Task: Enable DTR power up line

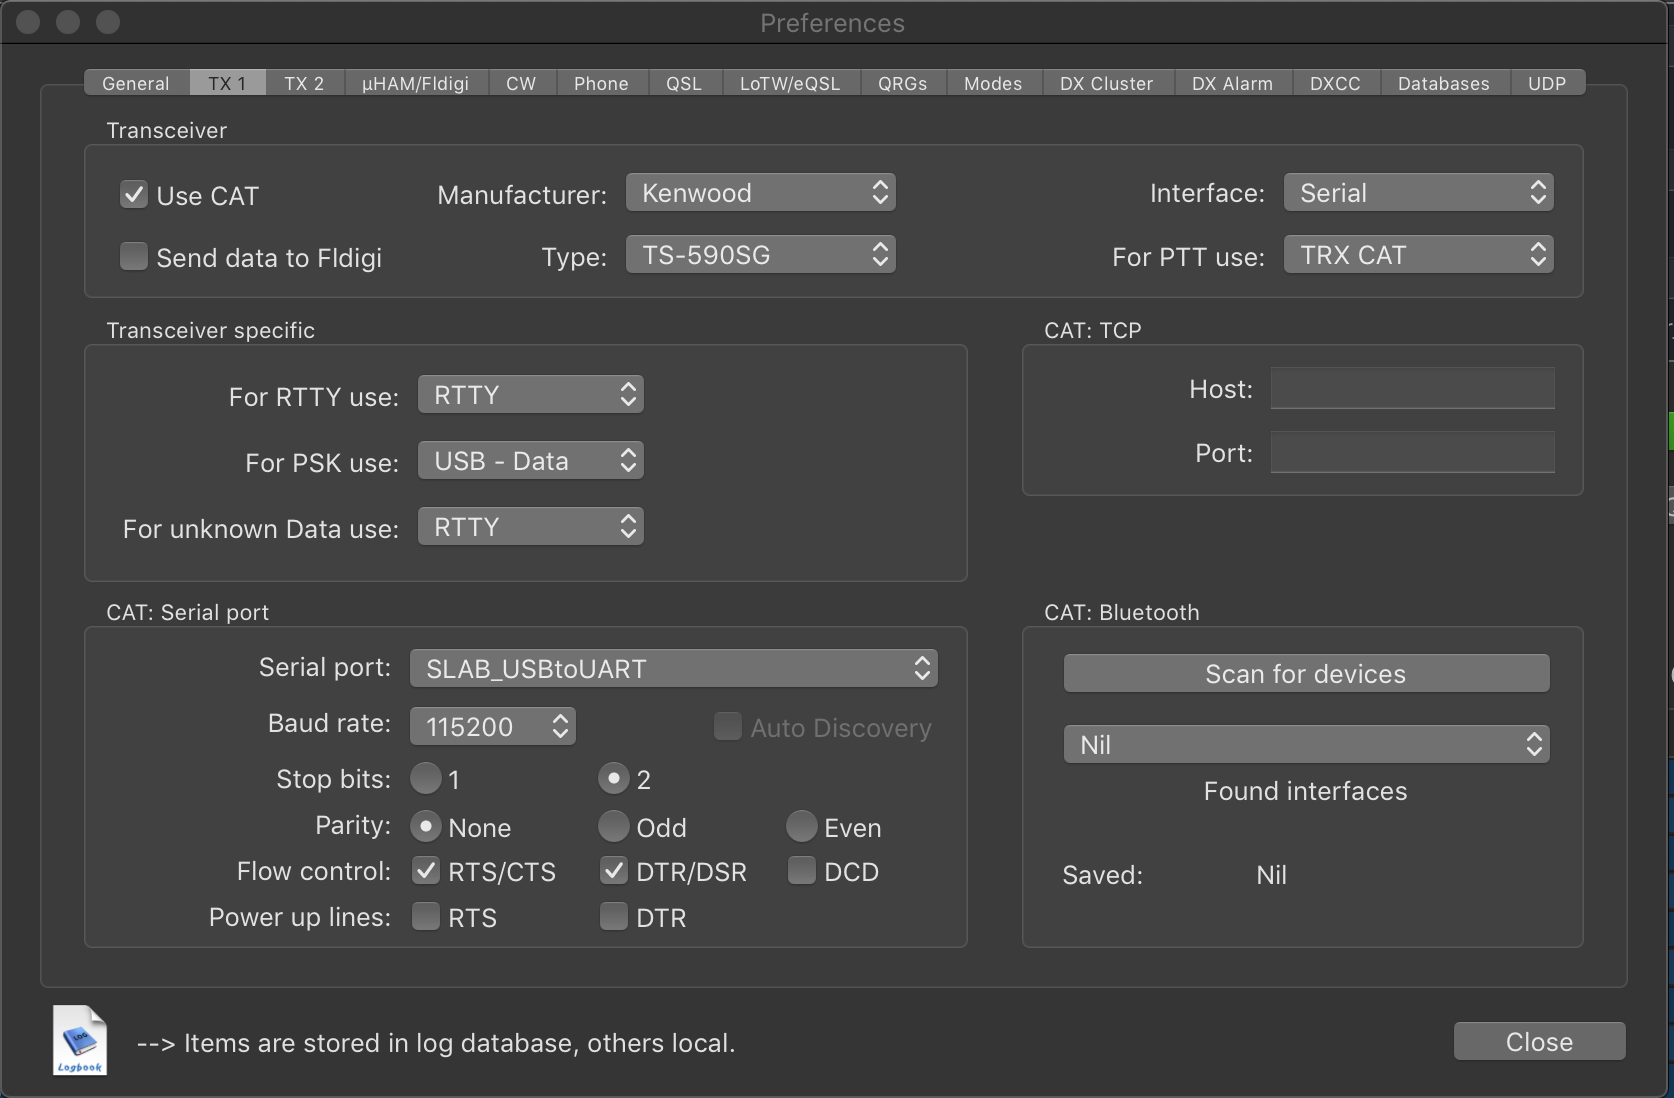Action: (x=614, y=916)
